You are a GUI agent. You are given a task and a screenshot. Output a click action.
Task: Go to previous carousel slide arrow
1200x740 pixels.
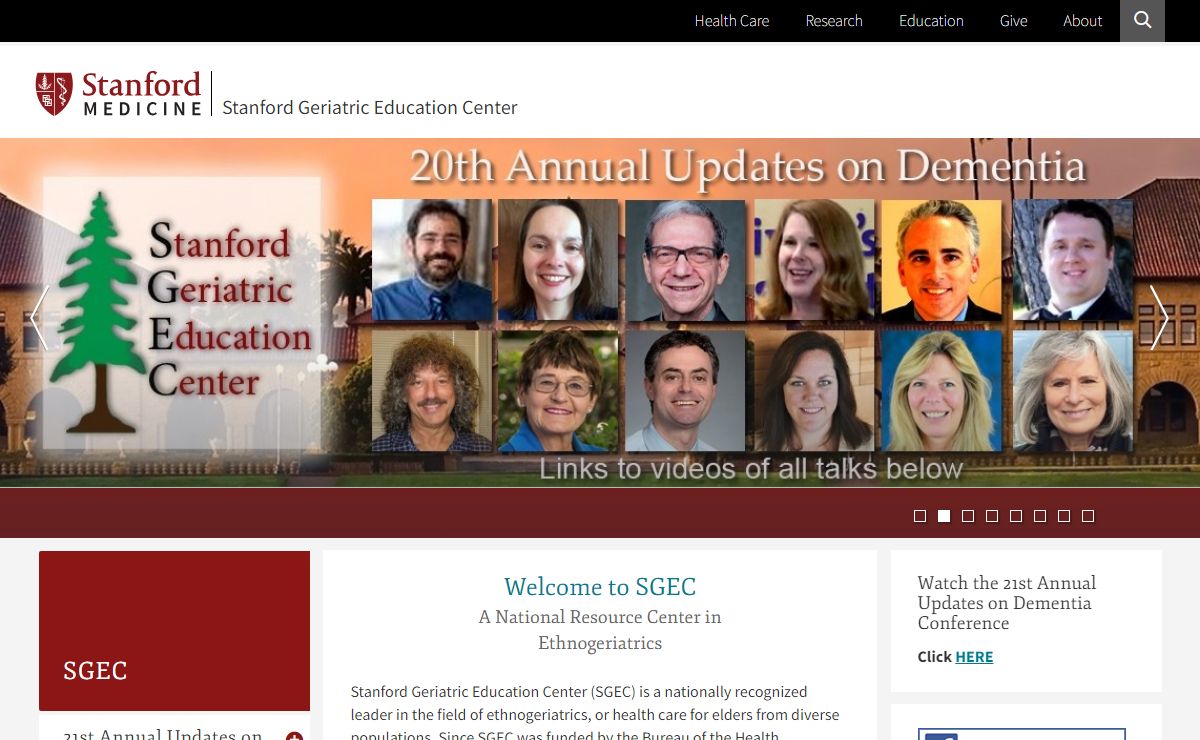pos(39,317)
